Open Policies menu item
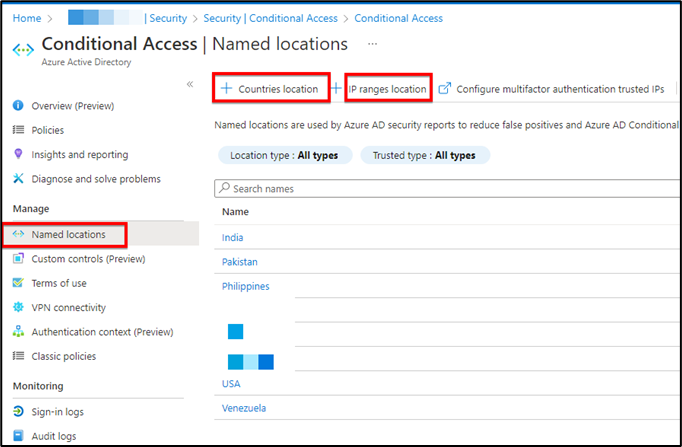 [x=47, y=130]
